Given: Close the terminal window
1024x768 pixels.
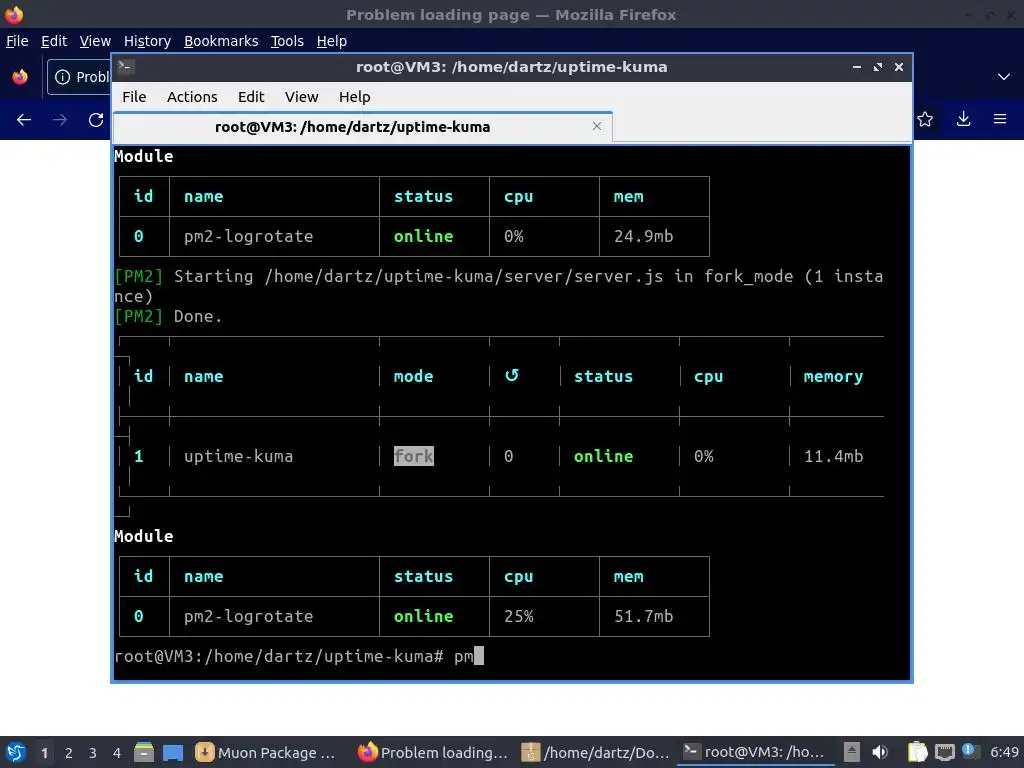Looking at the screenshot, I should (899, 67).
